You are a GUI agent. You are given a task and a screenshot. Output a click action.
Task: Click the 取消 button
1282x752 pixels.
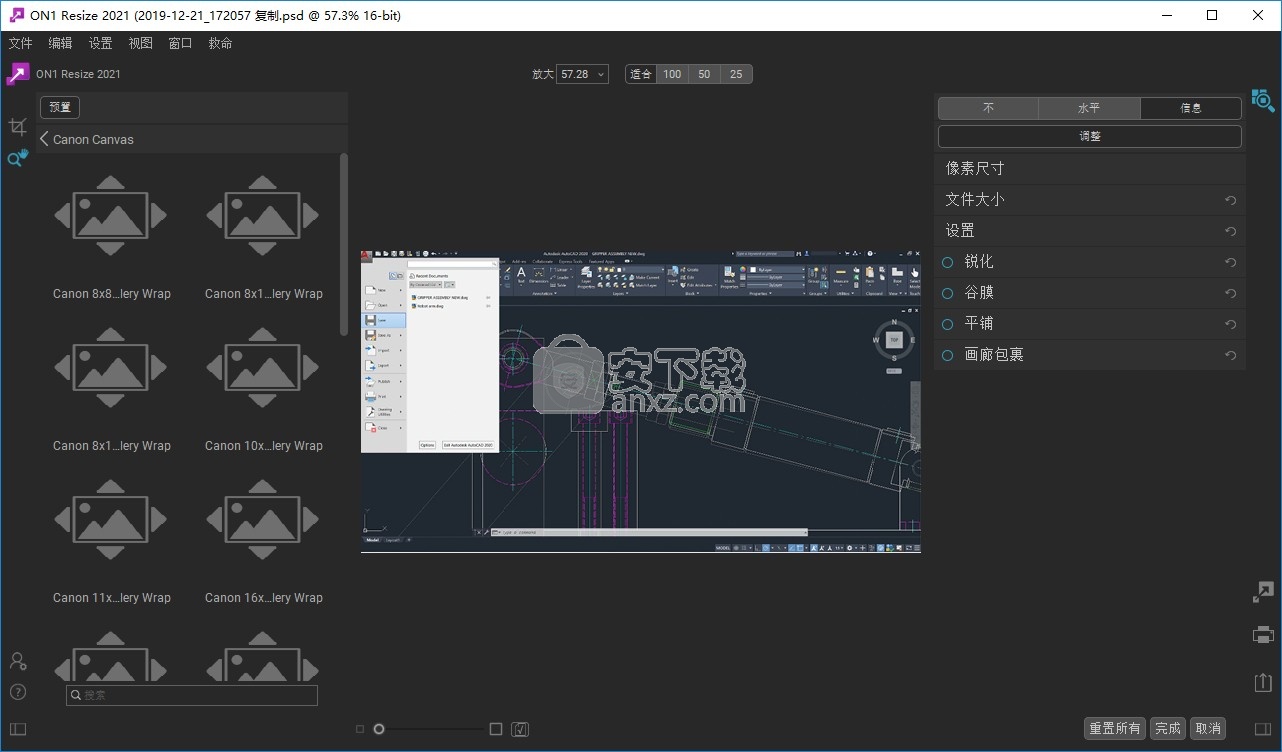tap(1208, 728)
